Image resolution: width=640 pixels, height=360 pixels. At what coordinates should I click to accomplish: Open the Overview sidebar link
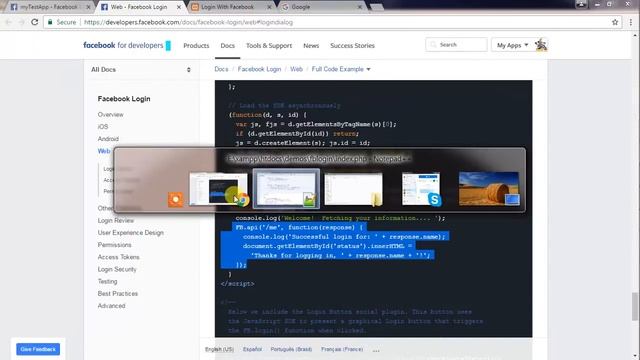click(110, 115)
